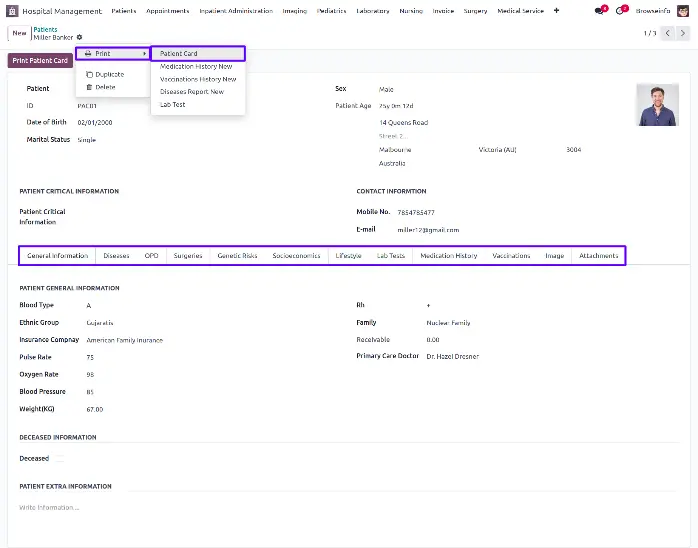Click the gear icon beside Miller Banker
Image resolution: width=698 pixels, height=548 pixels.
80,38
